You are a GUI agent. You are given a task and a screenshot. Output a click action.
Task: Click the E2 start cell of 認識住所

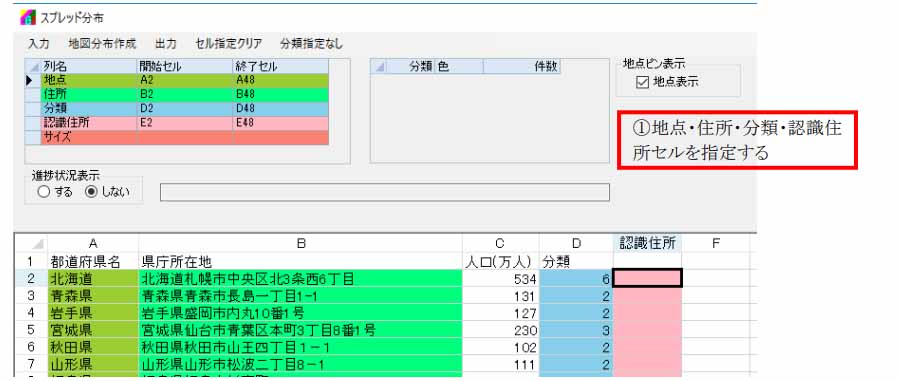[x=185, y=123]
